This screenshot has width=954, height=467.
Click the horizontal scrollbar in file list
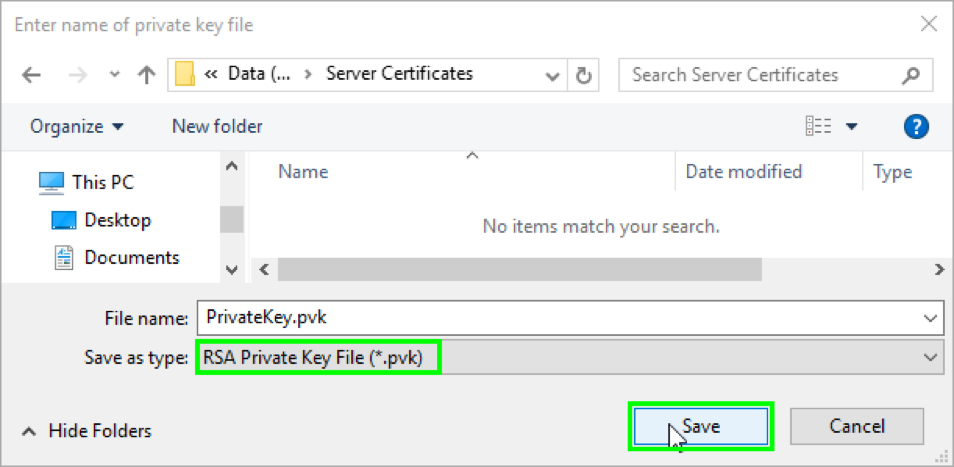point(520,270)
